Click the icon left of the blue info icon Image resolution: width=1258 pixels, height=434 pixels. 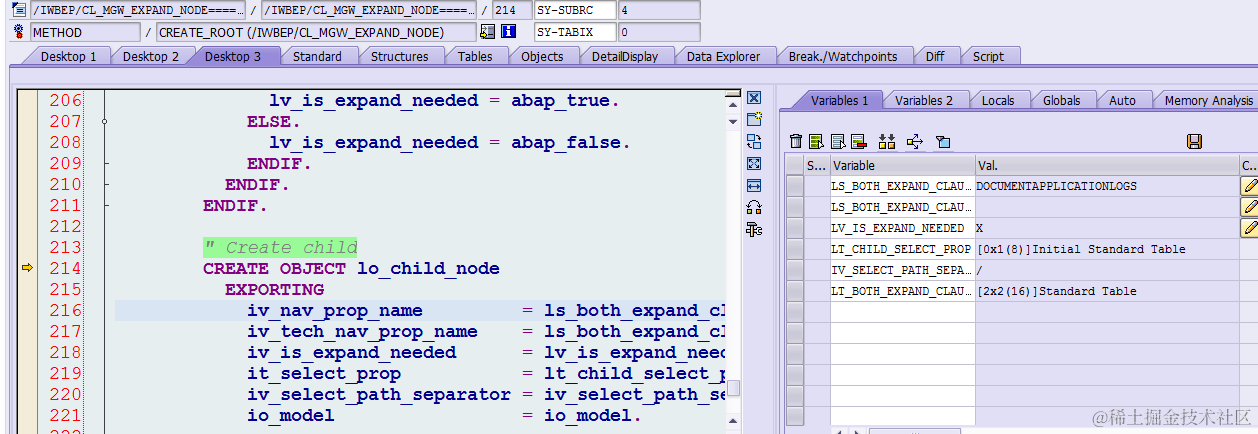click(487, 32)
